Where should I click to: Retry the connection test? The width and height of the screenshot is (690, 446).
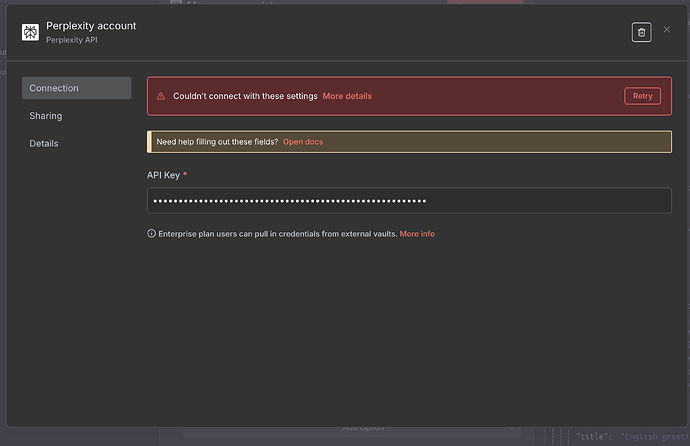tap(642, 96)
